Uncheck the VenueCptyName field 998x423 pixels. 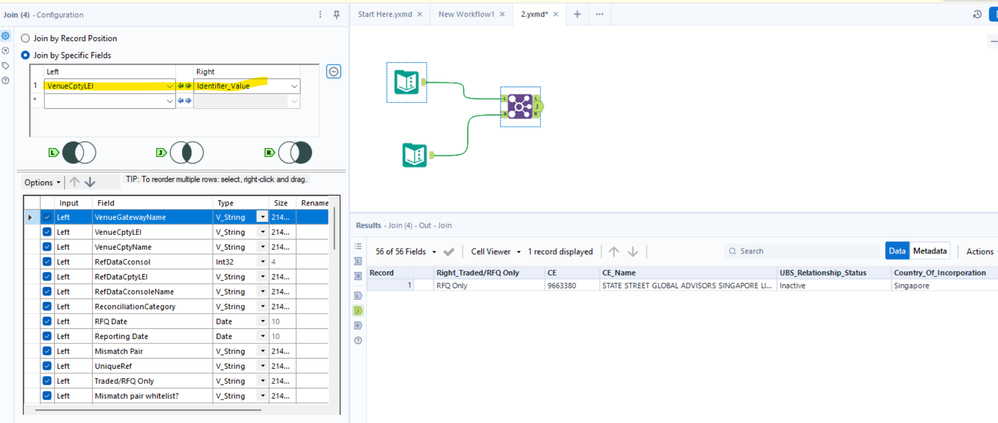(46, 247)
